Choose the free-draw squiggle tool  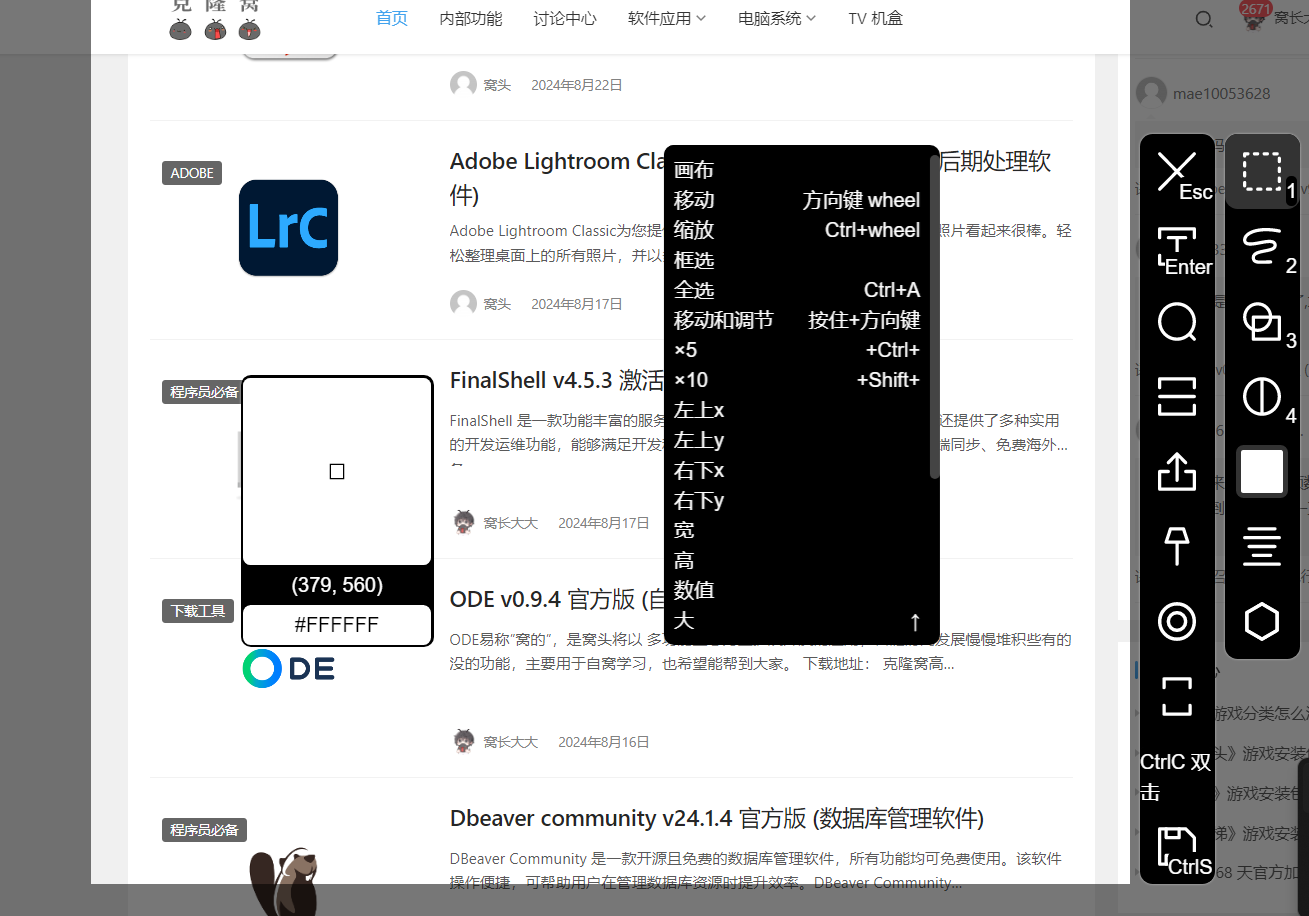(x=1262, y=247)
